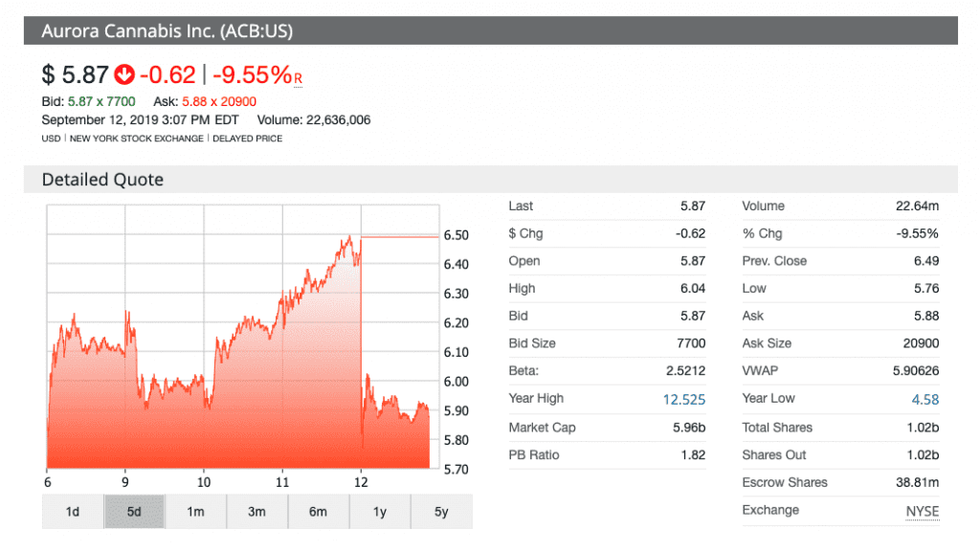Click the date 12 marker on chart axis
This screenshot has height=547, width=980.
[x=360, y=480]
